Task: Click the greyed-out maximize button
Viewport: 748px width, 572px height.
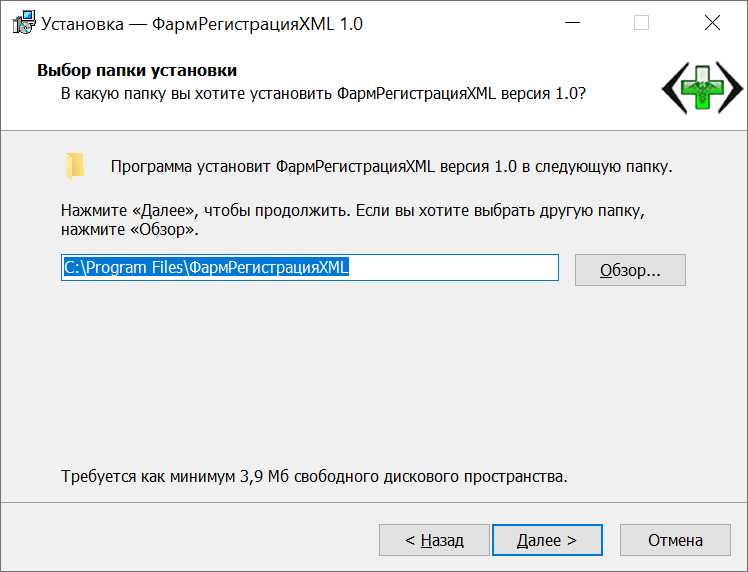Action: pyautogui.click(x=641, y=23)
